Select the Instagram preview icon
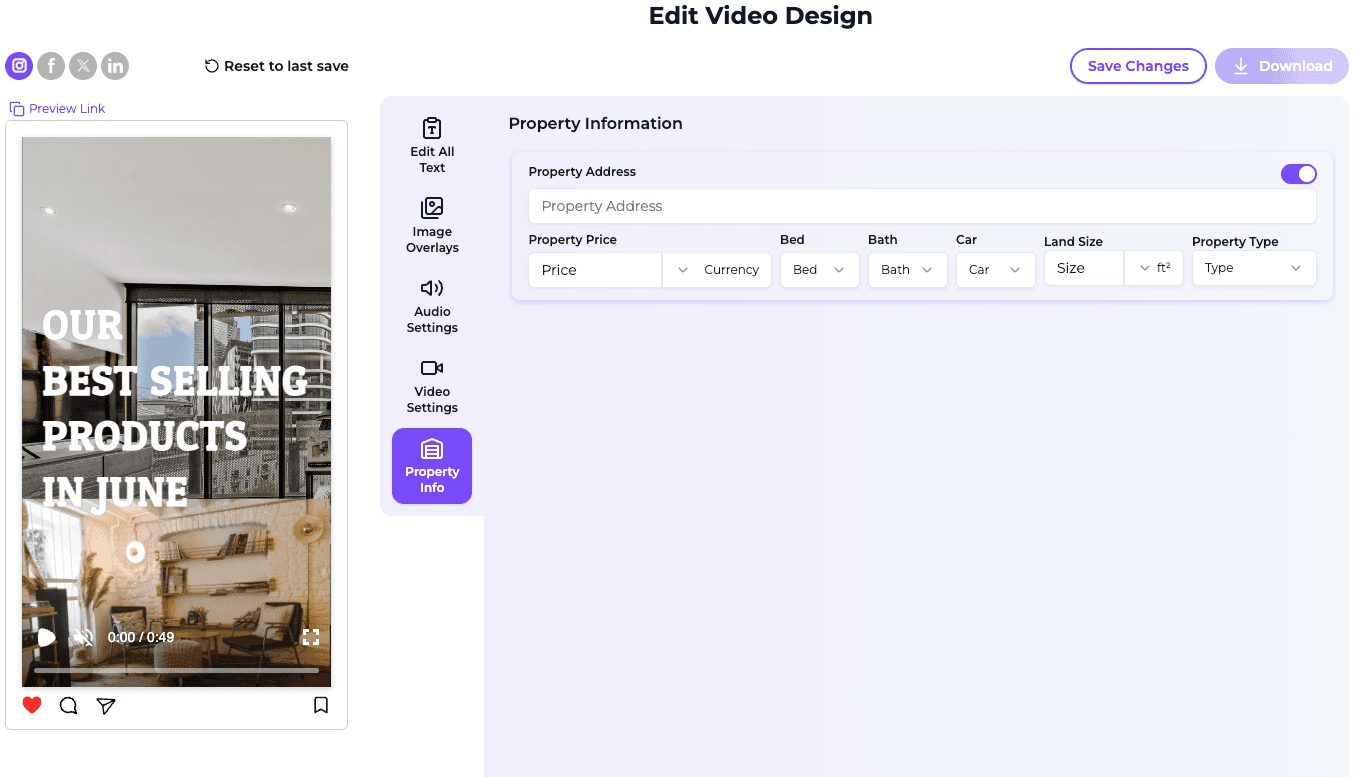 [x=19, y=66]
